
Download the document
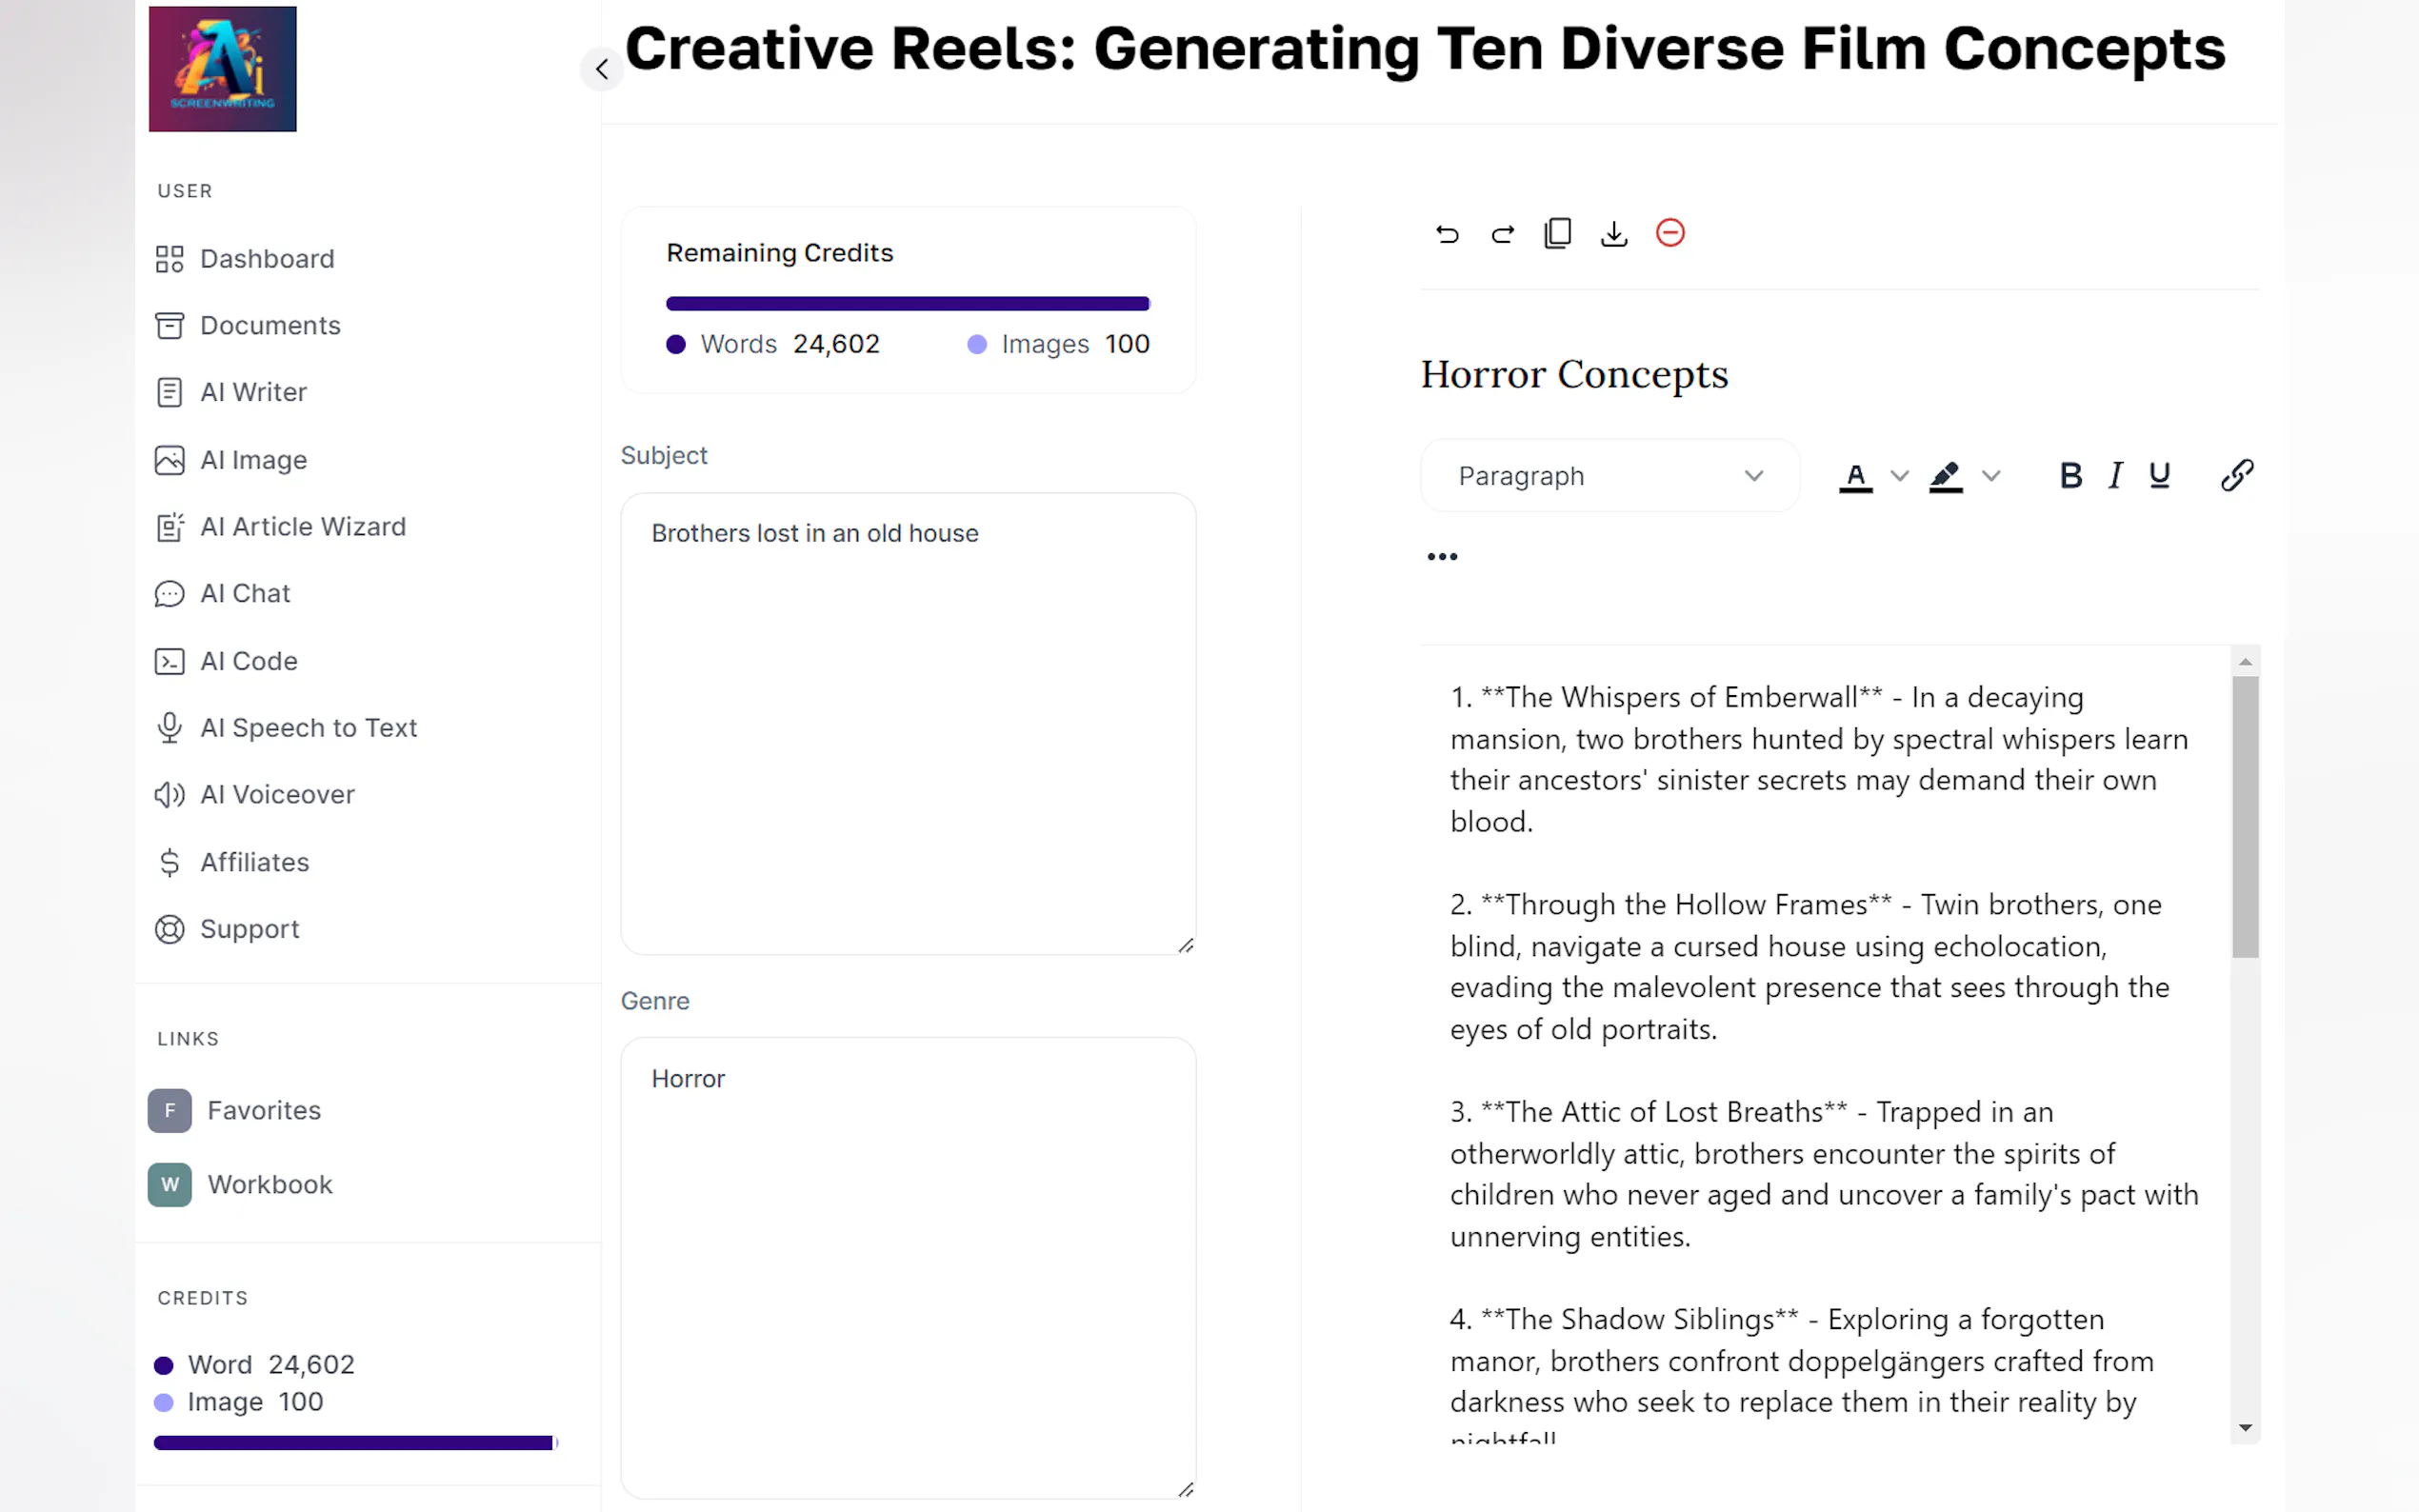click(1613, 233)
